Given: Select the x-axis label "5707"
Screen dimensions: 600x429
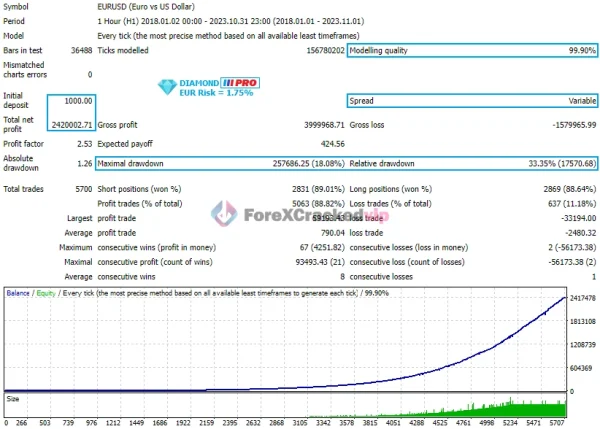Looking at the screenshot, I should 557,423.
